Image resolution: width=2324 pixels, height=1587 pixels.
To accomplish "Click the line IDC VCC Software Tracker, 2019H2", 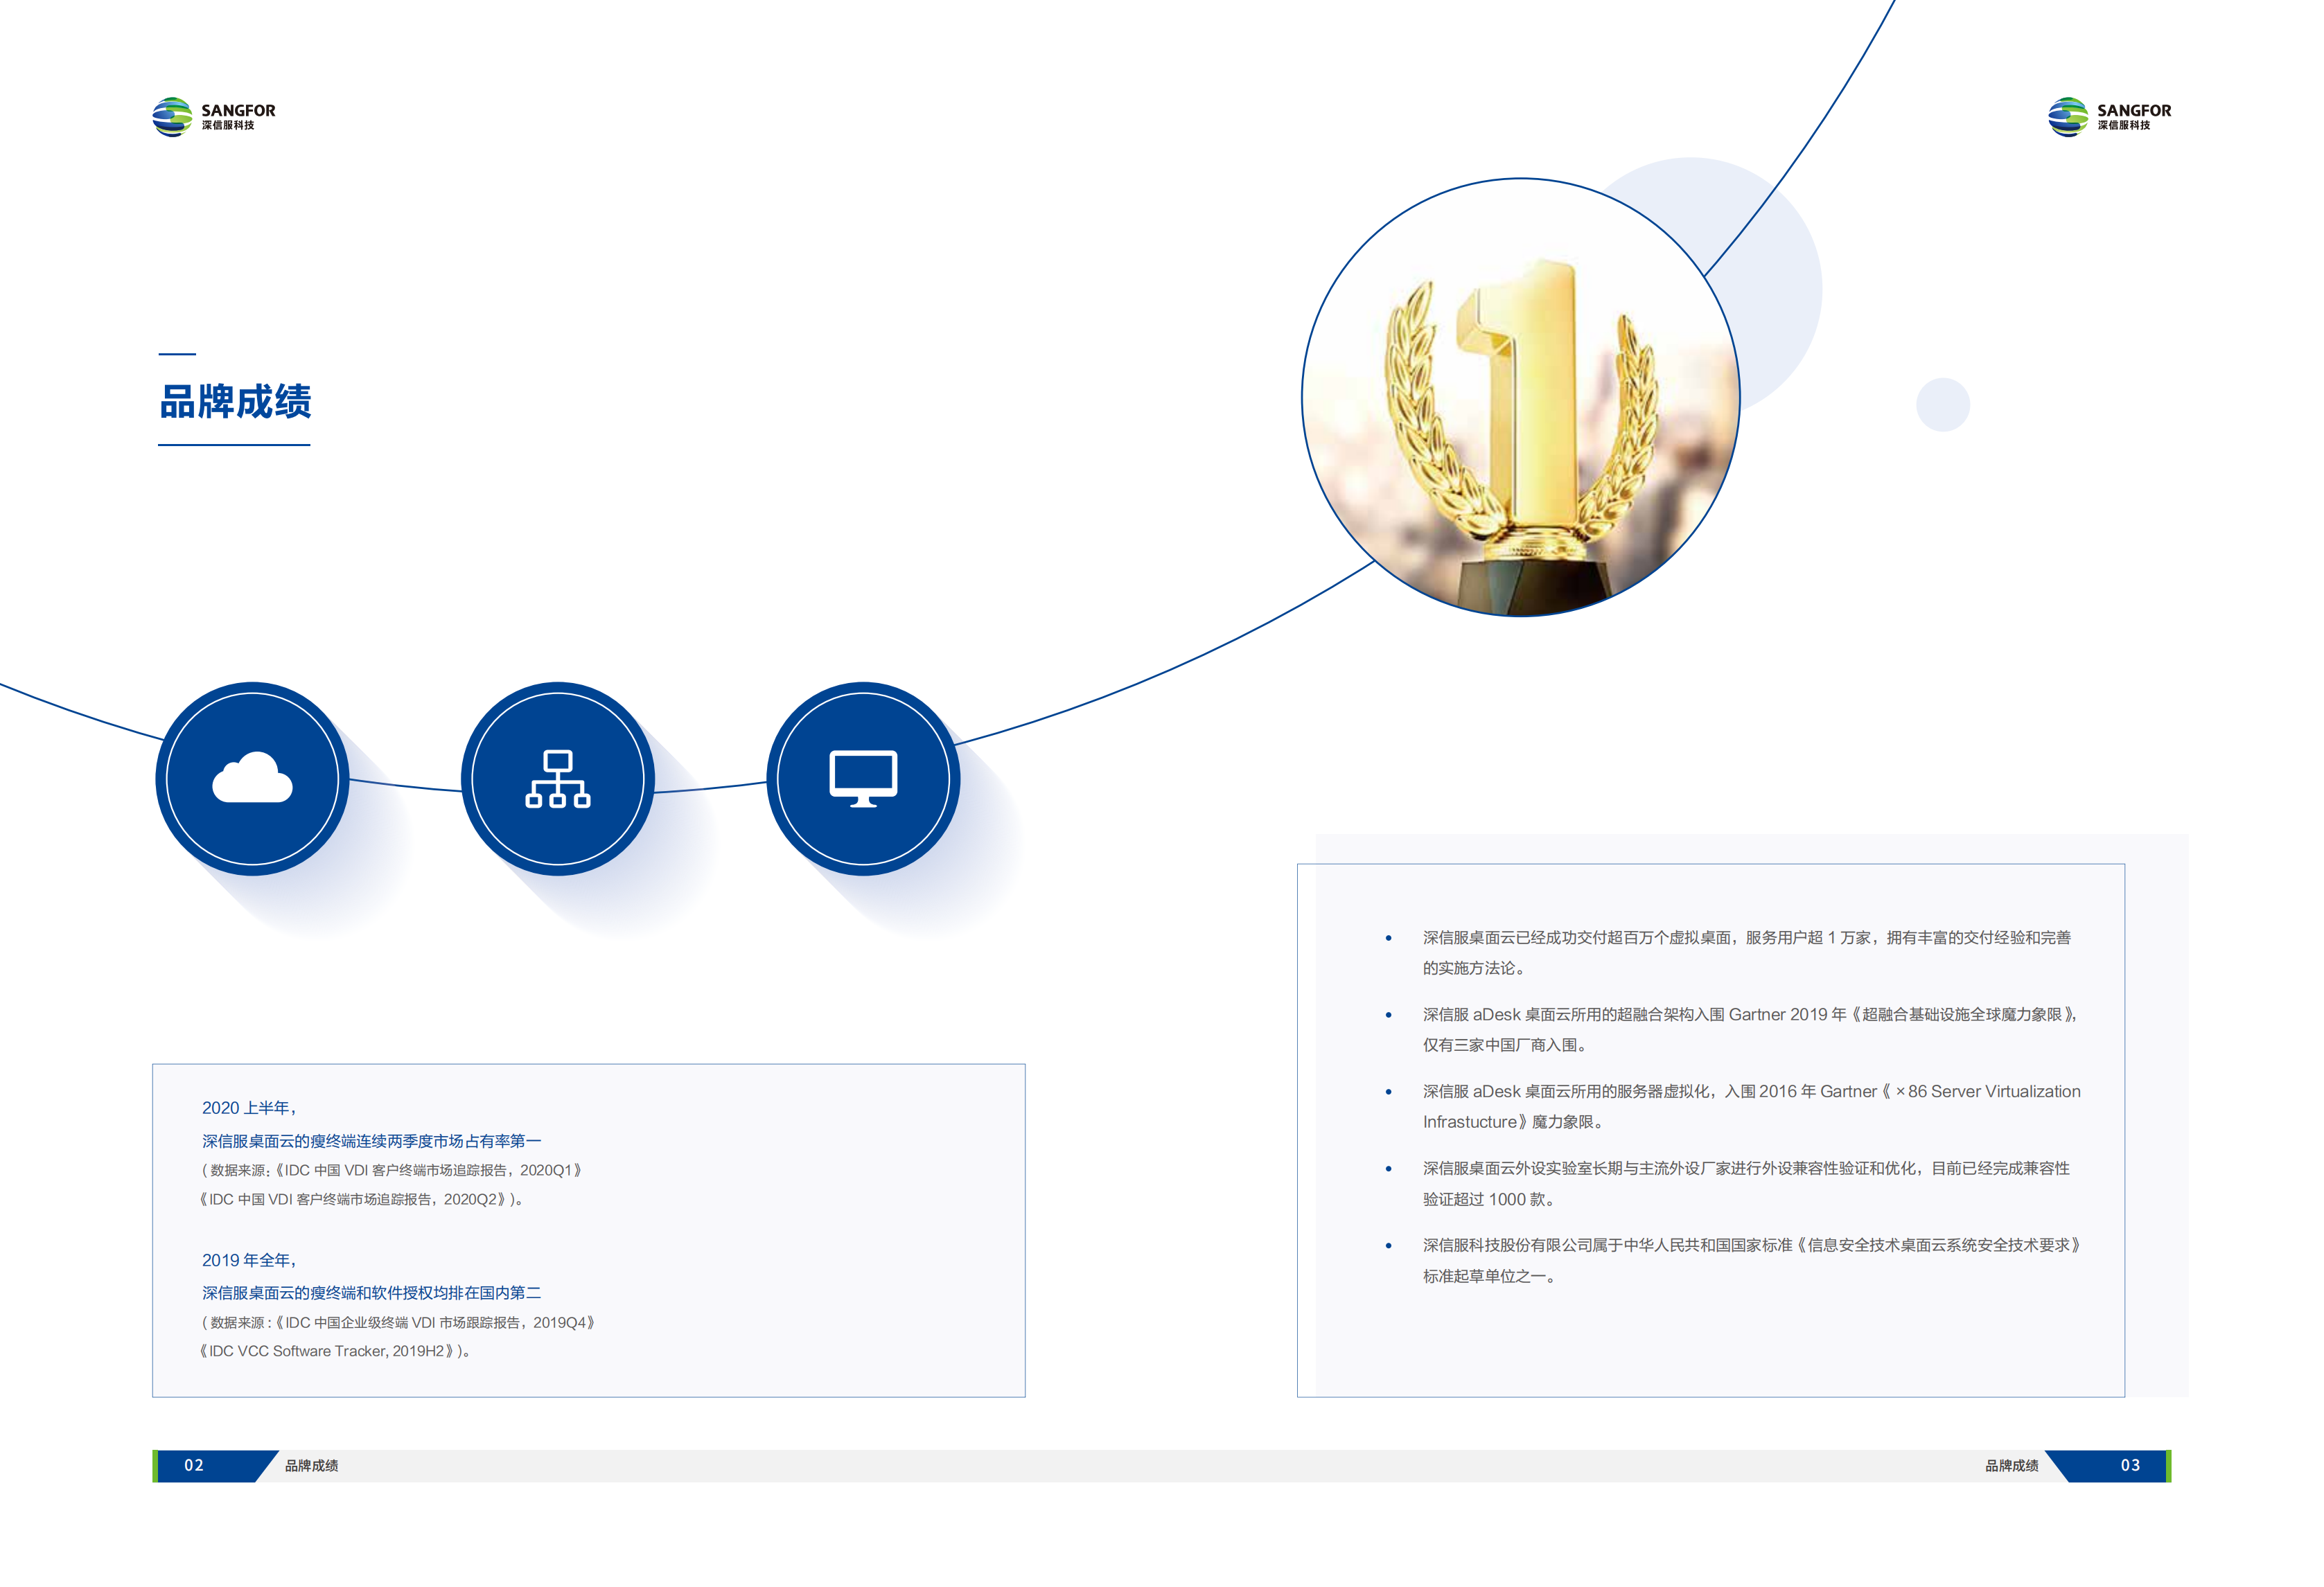I will [335, 1351].
